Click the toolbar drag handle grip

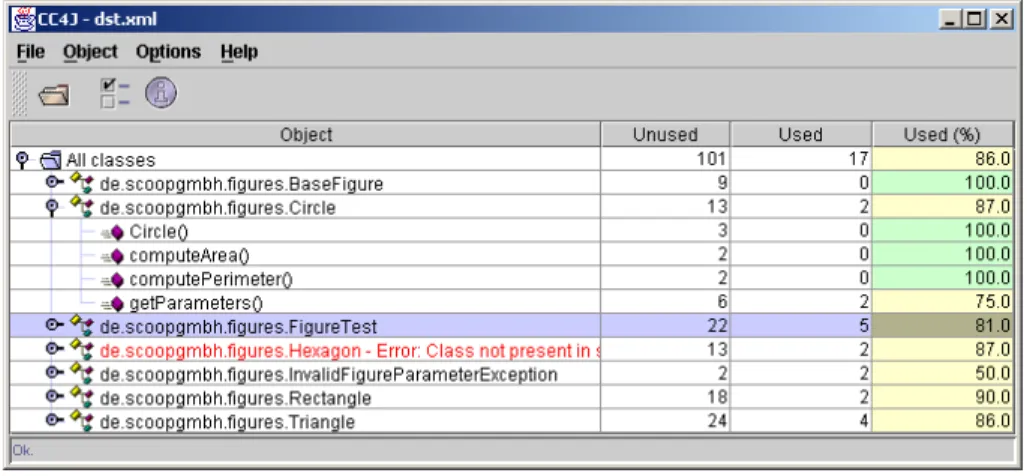(20, 93)
